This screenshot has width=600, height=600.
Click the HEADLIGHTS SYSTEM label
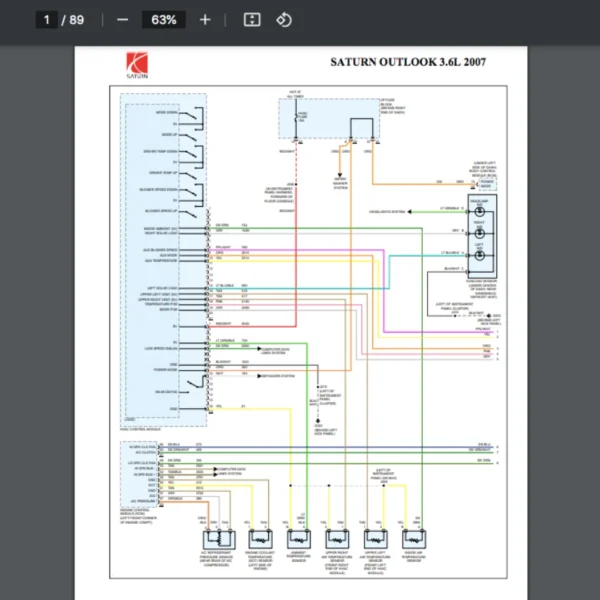pos(387,212)
